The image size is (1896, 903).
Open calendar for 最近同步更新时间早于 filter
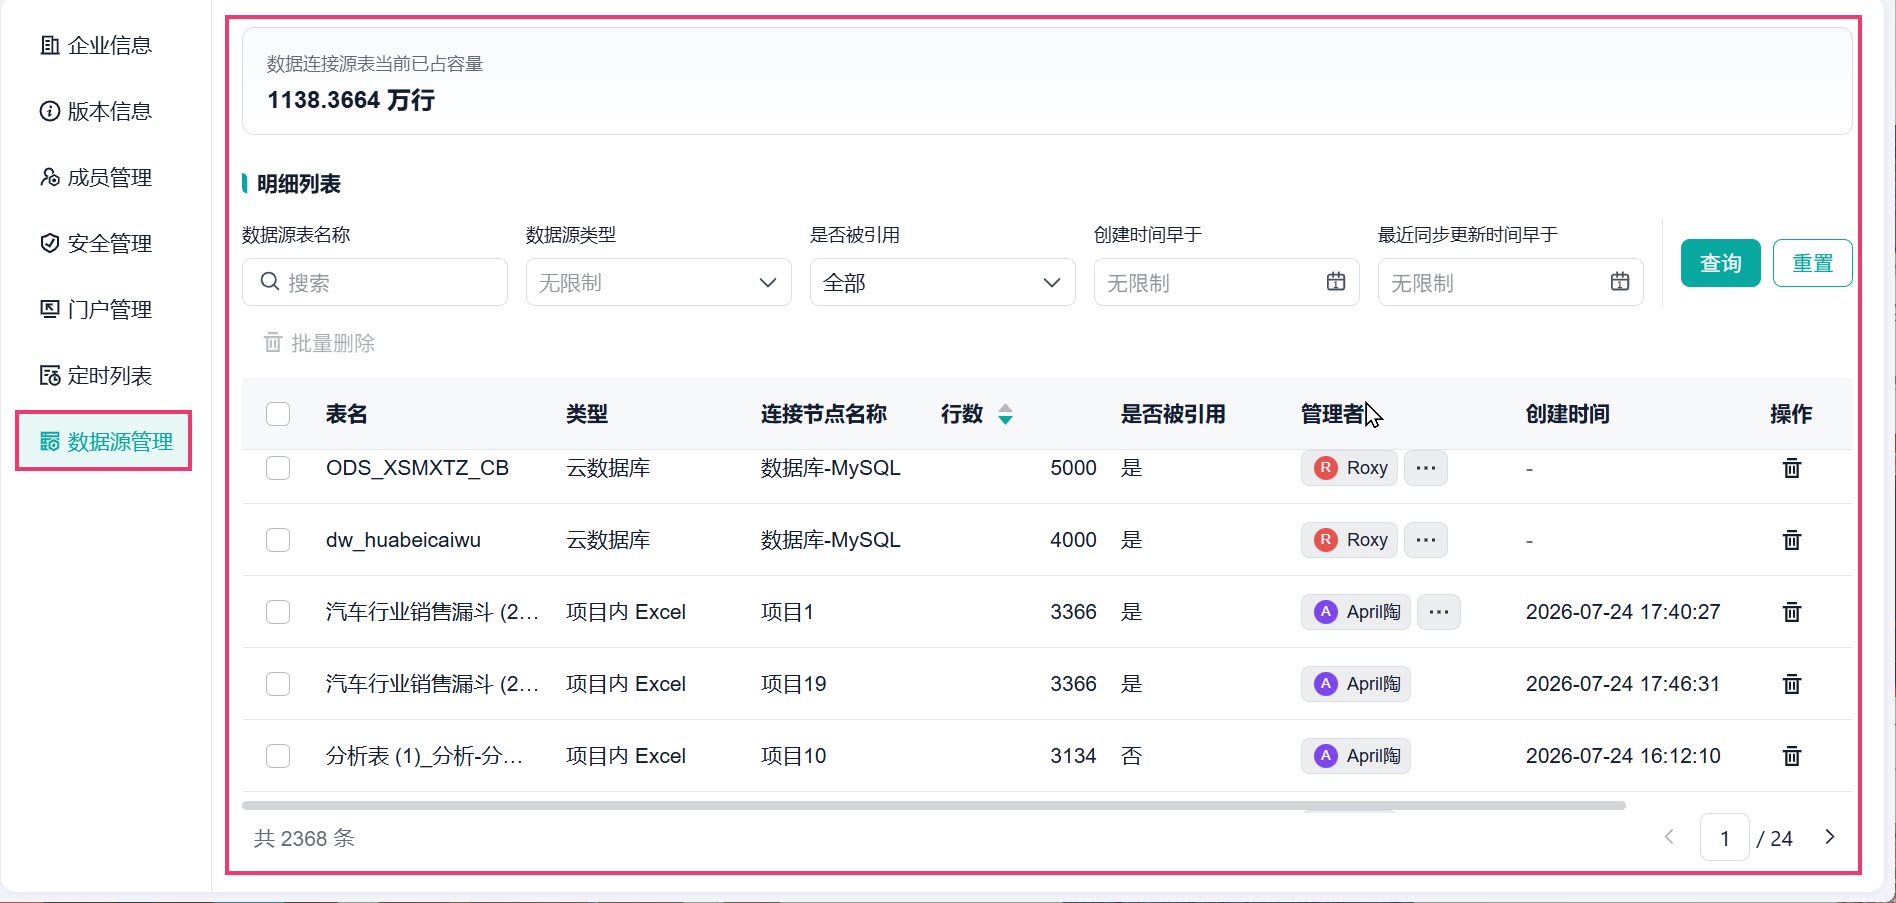1620,282
